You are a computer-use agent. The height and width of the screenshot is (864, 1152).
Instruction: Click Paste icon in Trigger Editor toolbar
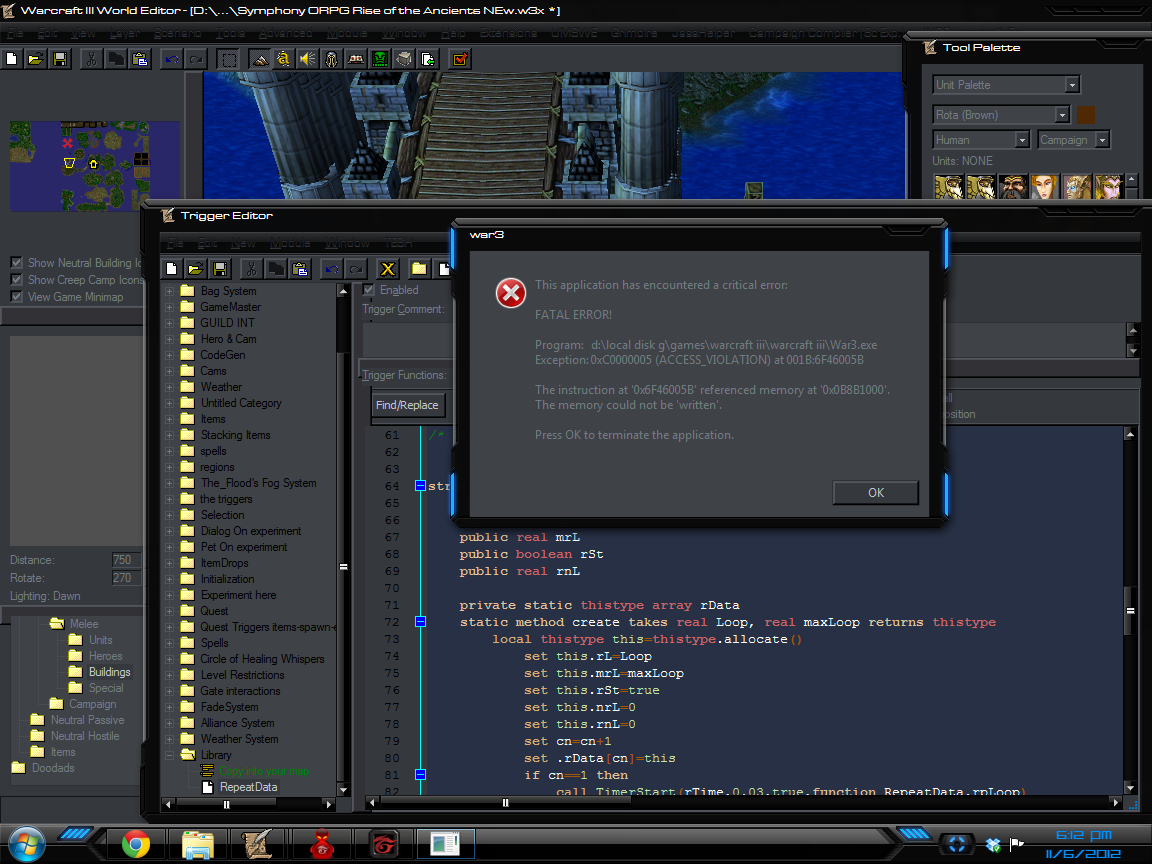point(300,269)
